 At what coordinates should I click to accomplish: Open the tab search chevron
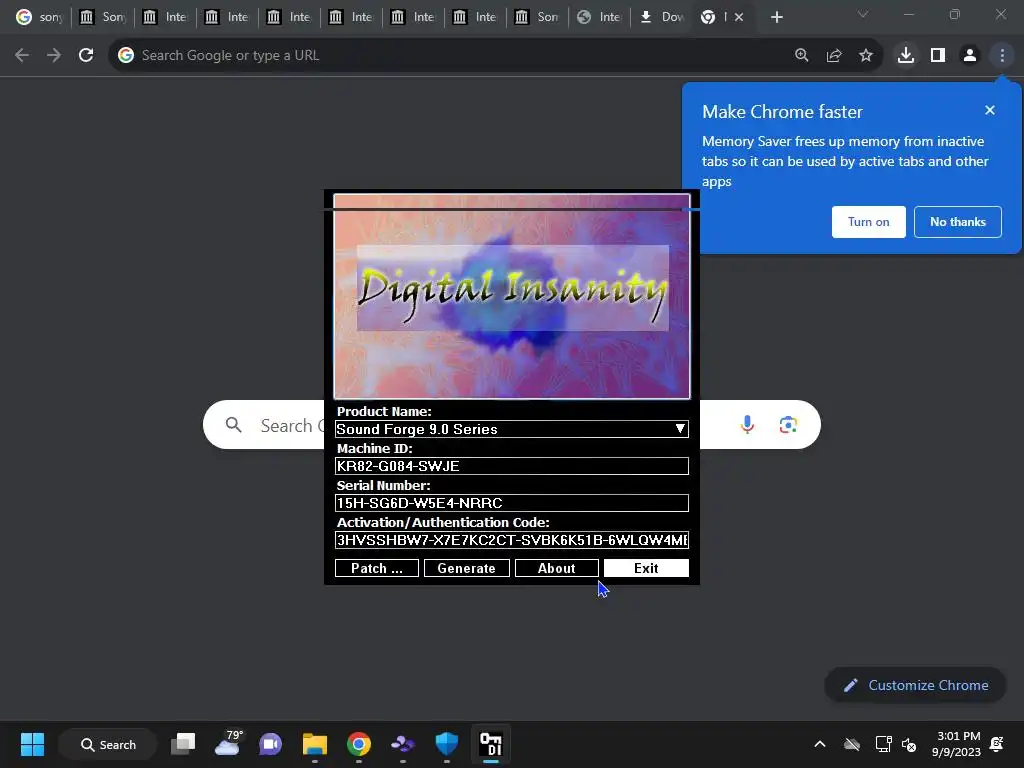pos(863,14)
